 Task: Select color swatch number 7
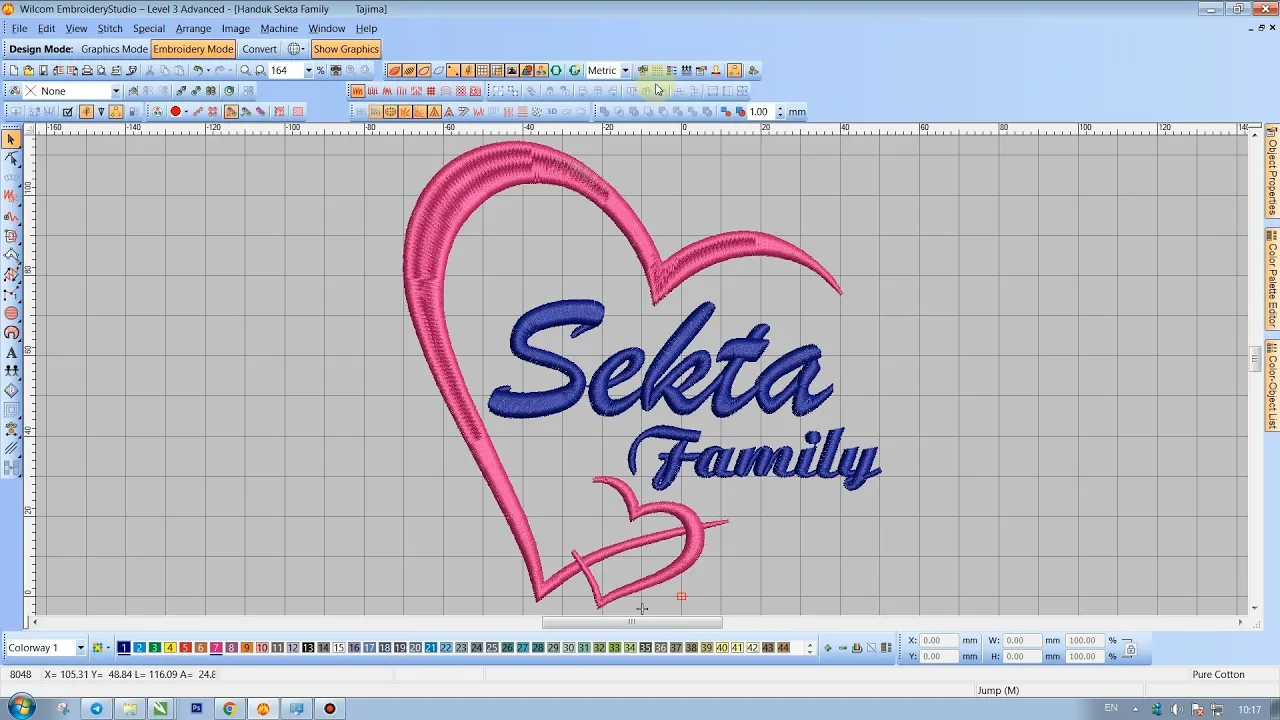pos(216,648)
